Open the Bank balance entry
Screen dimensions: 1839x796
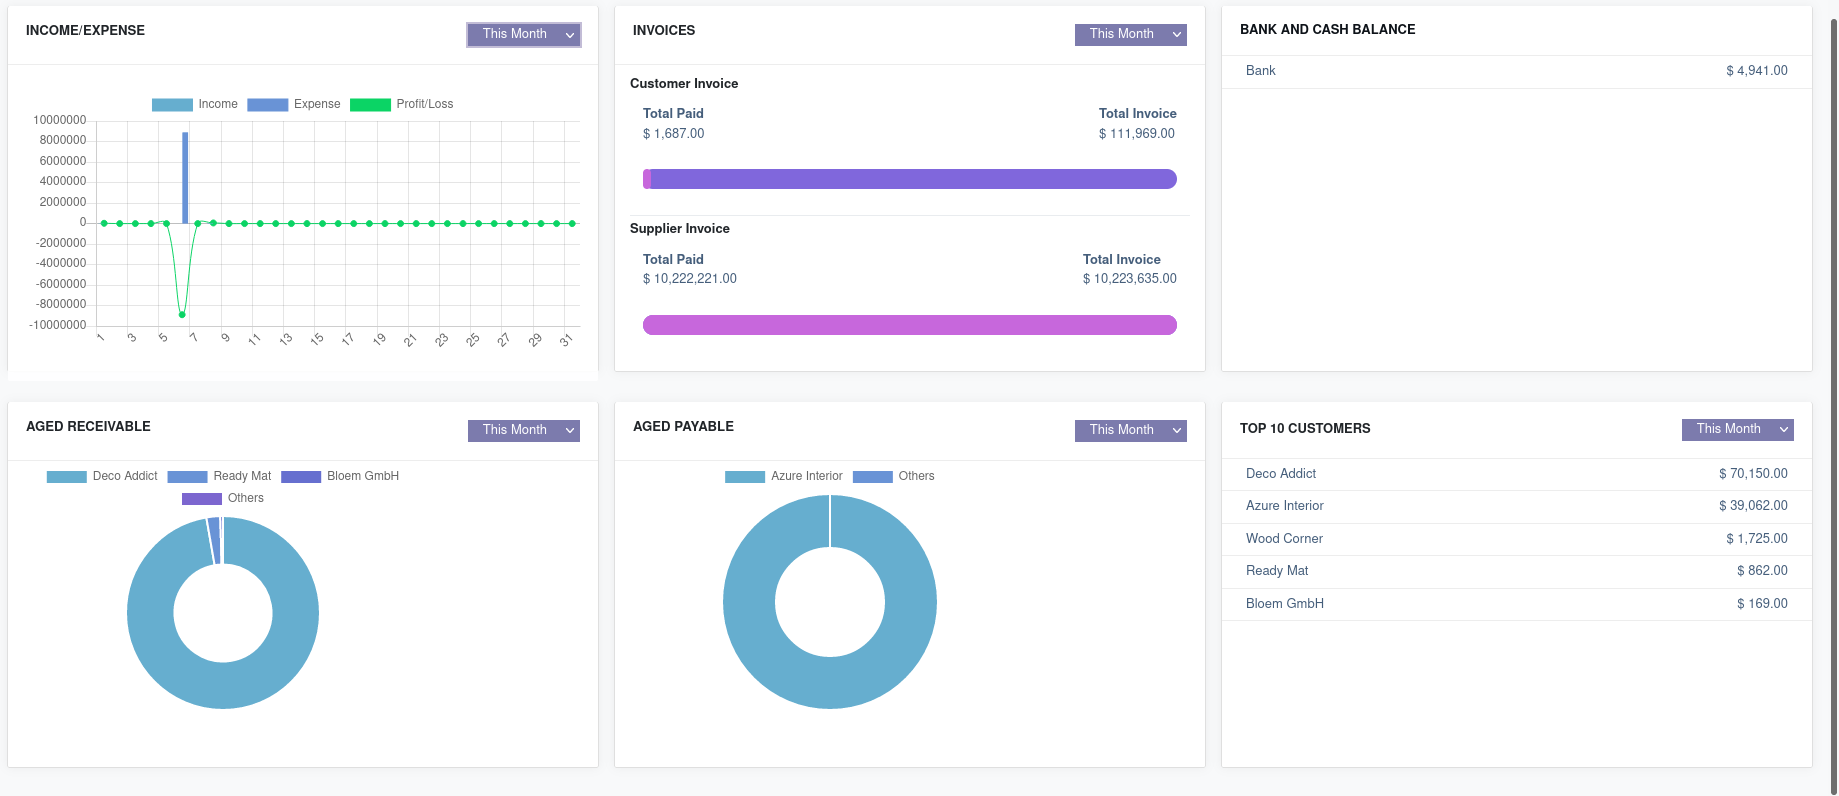click(1261, 71)
